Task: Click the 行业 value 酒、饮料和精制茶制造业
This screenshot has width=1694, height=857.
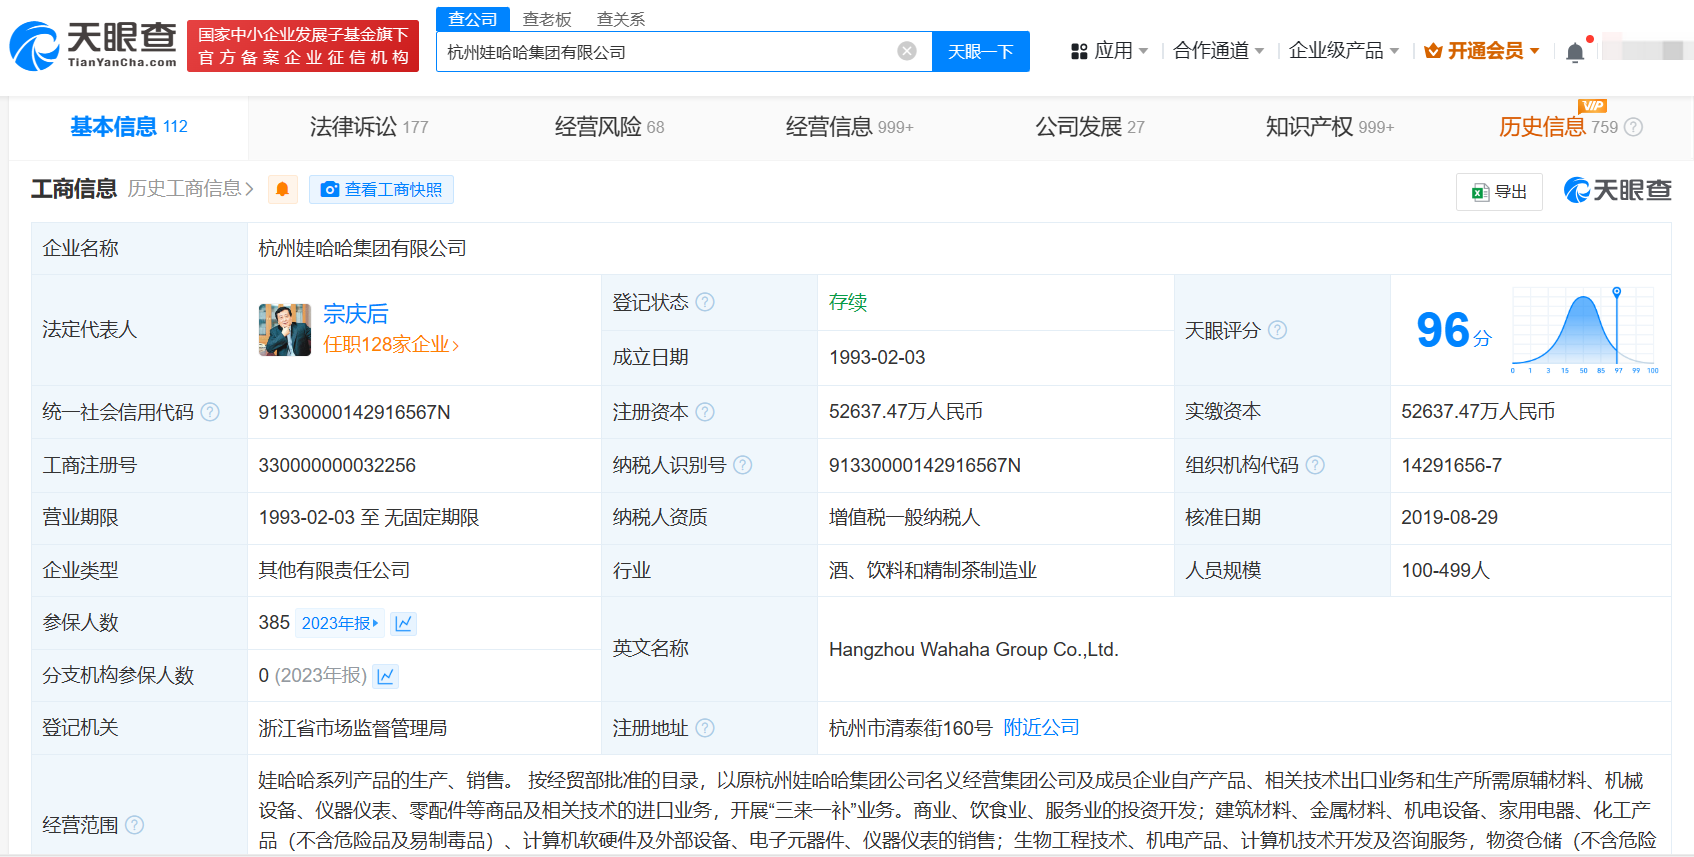Action: 932,570
